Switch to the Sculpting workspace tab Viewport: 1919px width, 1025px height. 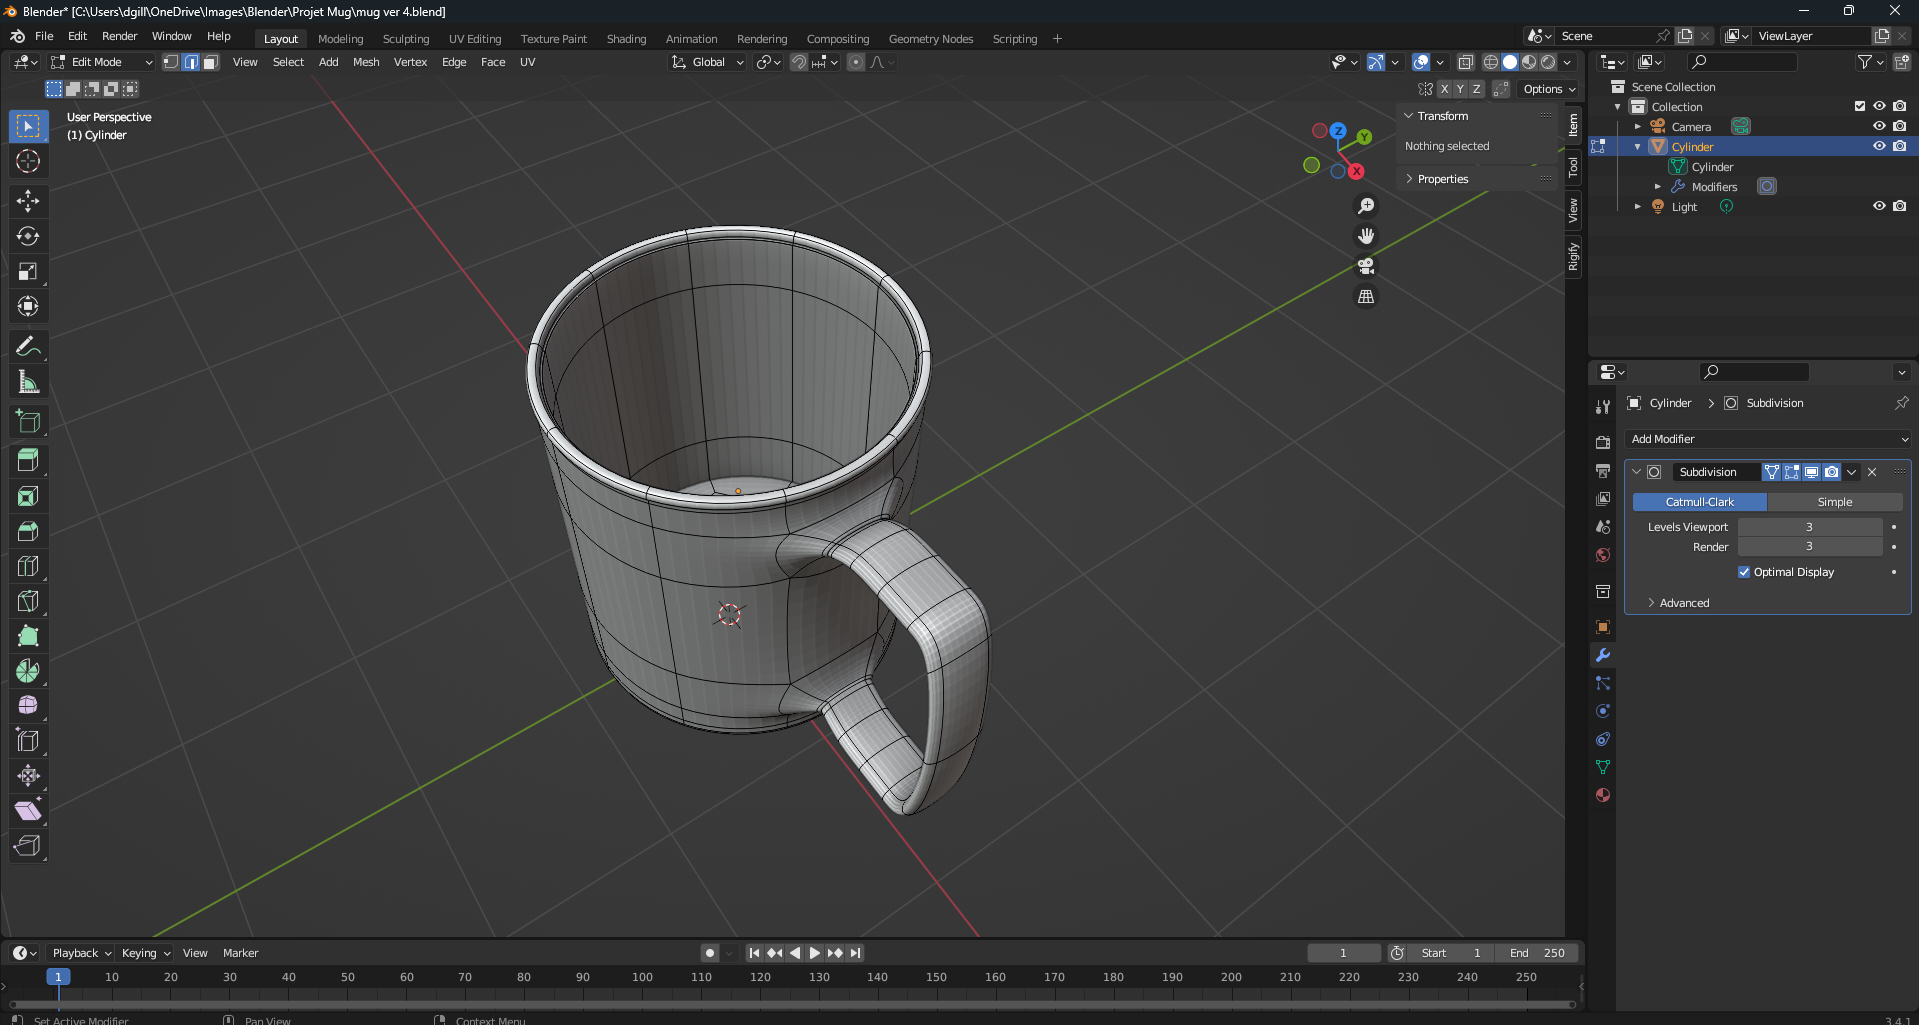point(405,39)
